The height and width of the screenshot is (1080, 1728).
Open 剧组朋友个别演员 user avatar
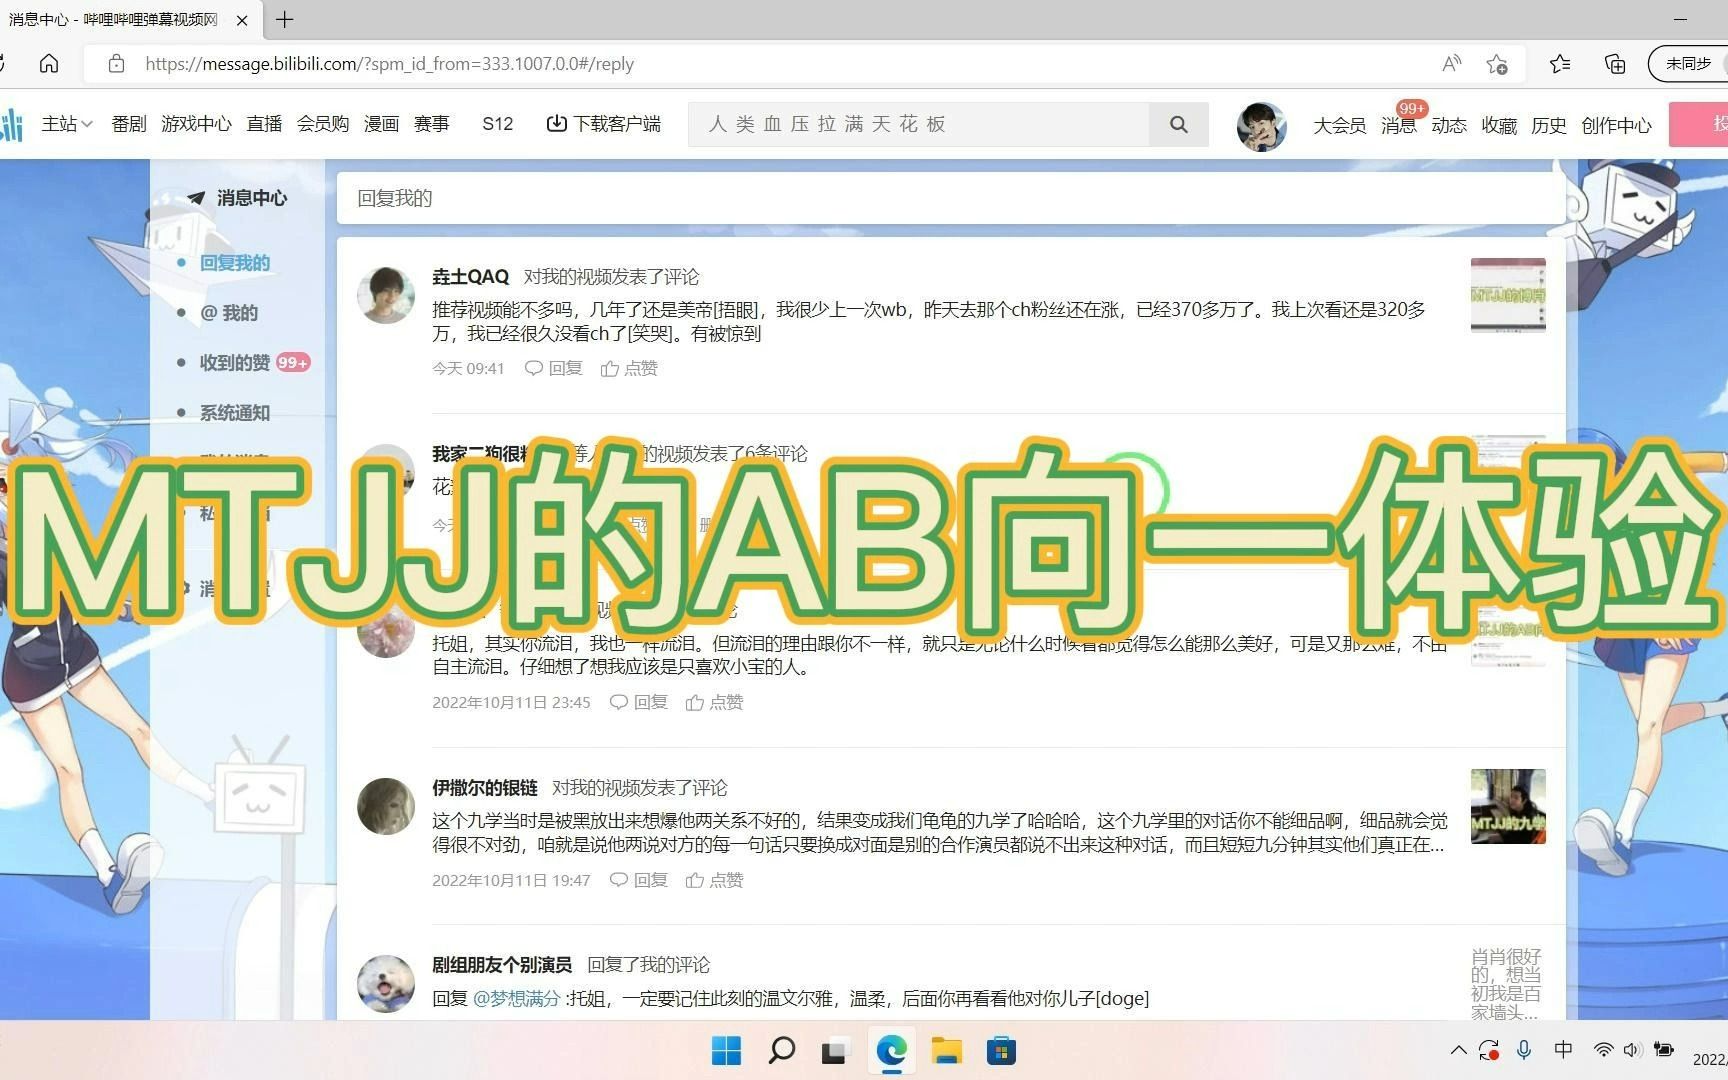(386, 983)
